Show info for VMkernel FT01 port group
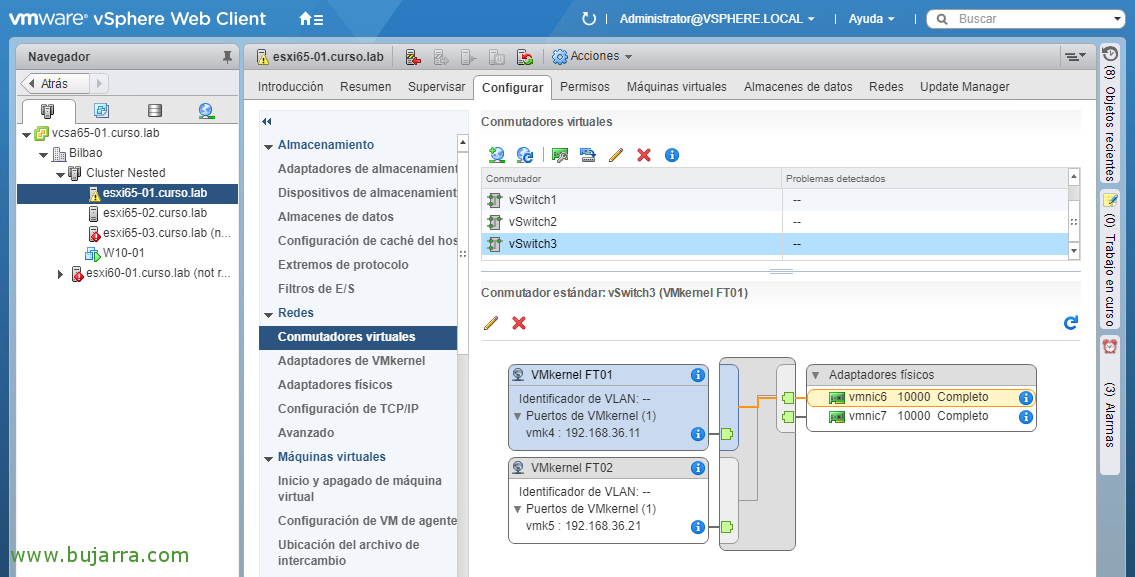 (x=698, y=375)
